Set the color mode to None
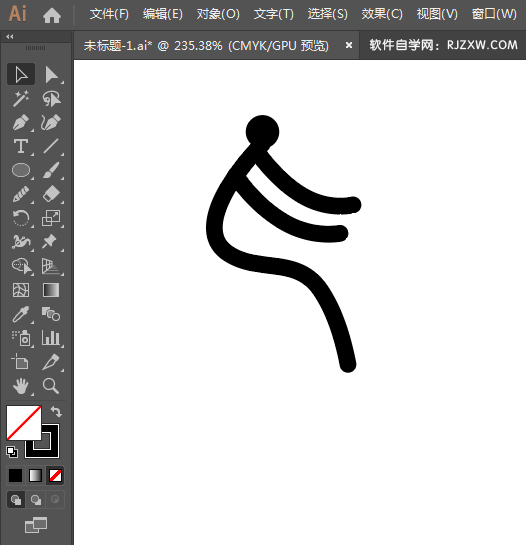The image size is (526, 545). [x=55, y=475]
